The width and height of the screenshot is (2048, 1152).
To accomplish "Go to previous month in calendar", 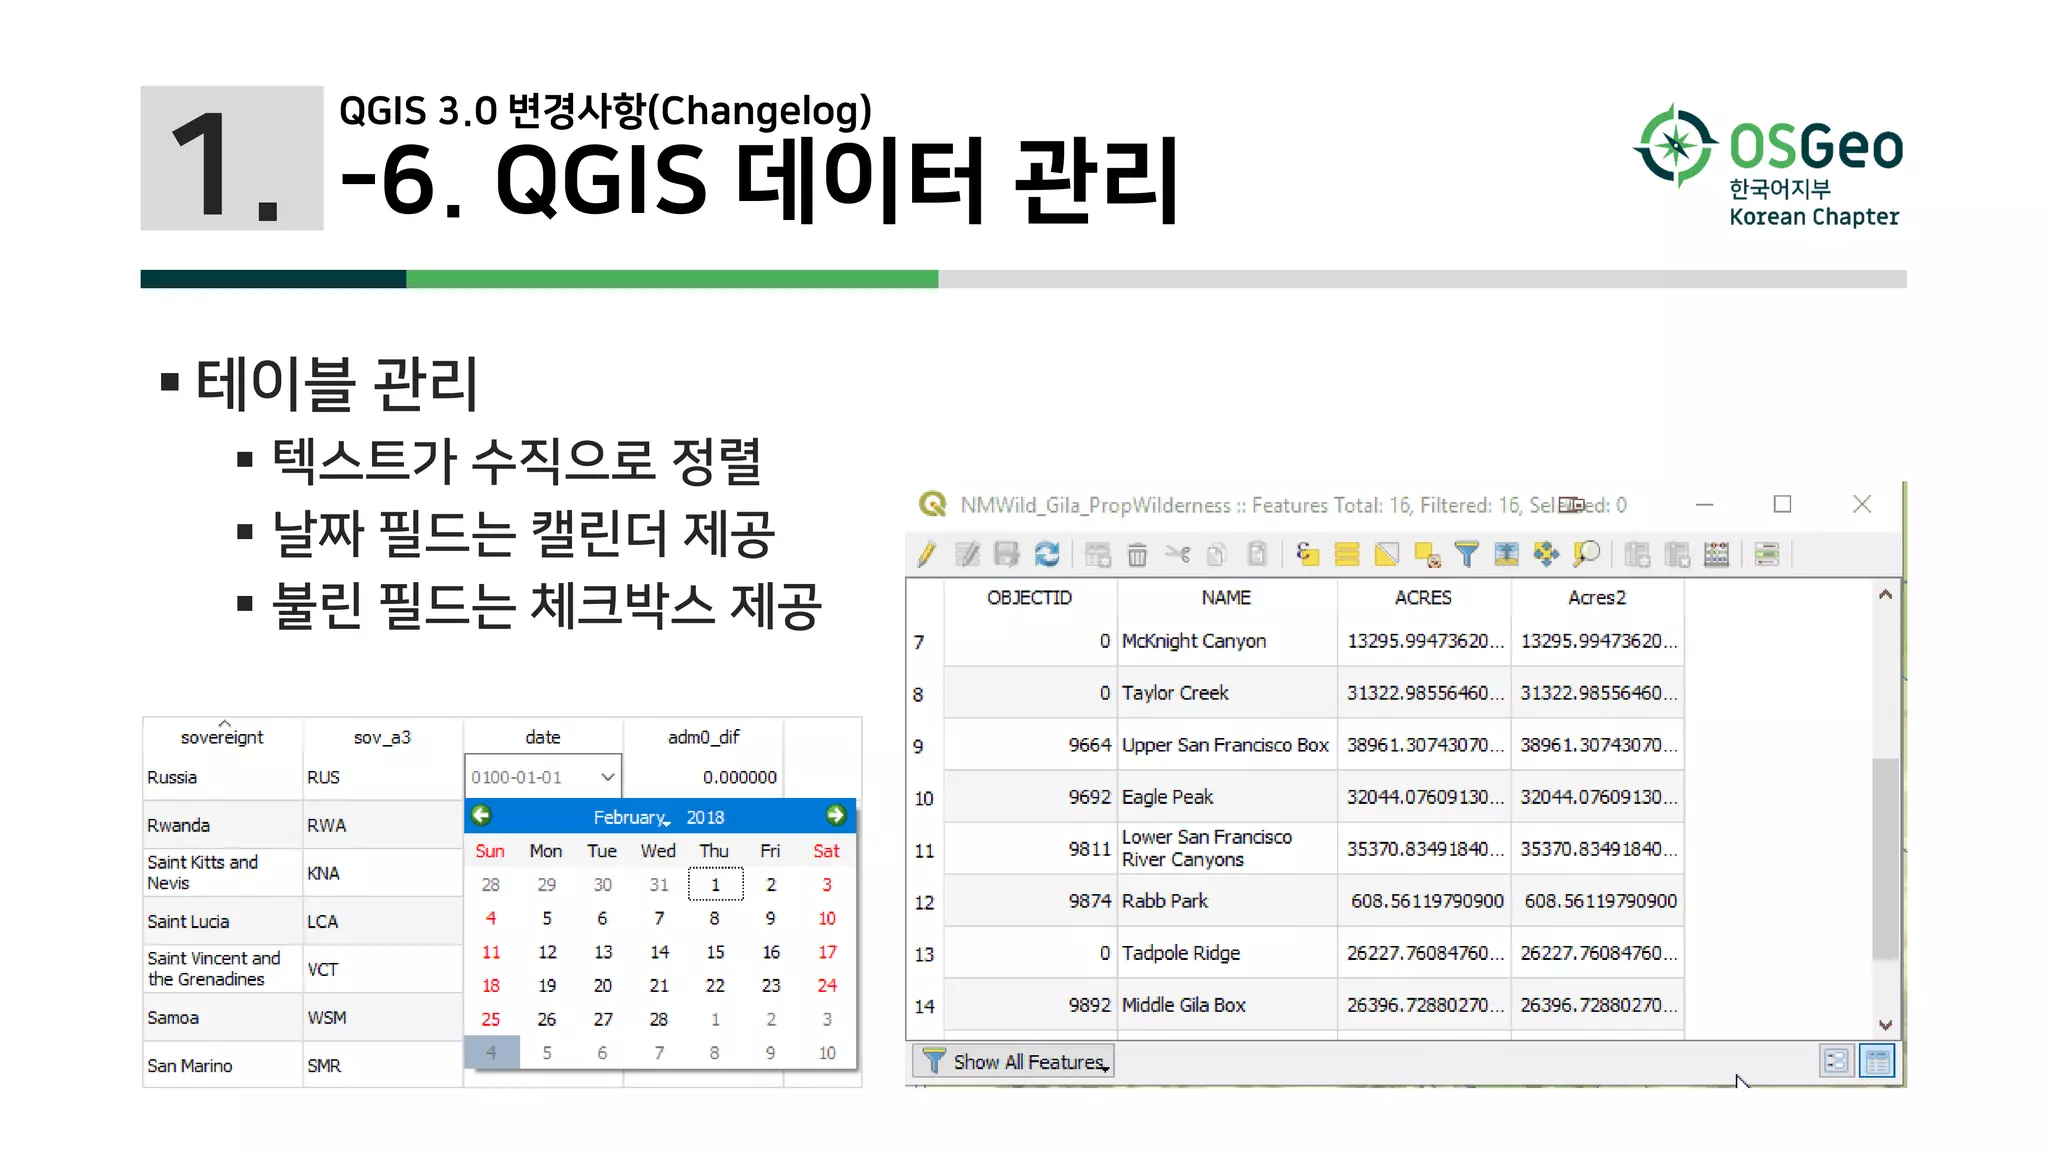I will (x=482, y=815).
